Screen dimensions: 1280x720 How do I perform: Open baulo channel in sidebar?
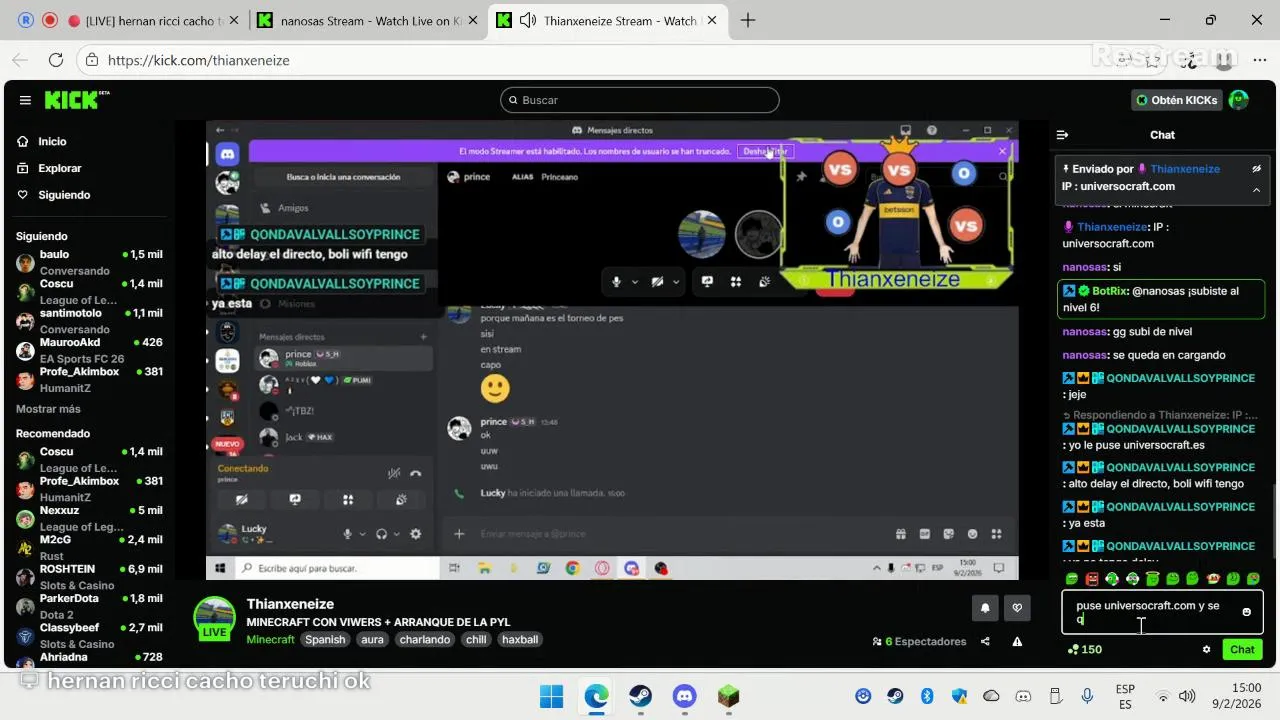(x=89, y=262)
